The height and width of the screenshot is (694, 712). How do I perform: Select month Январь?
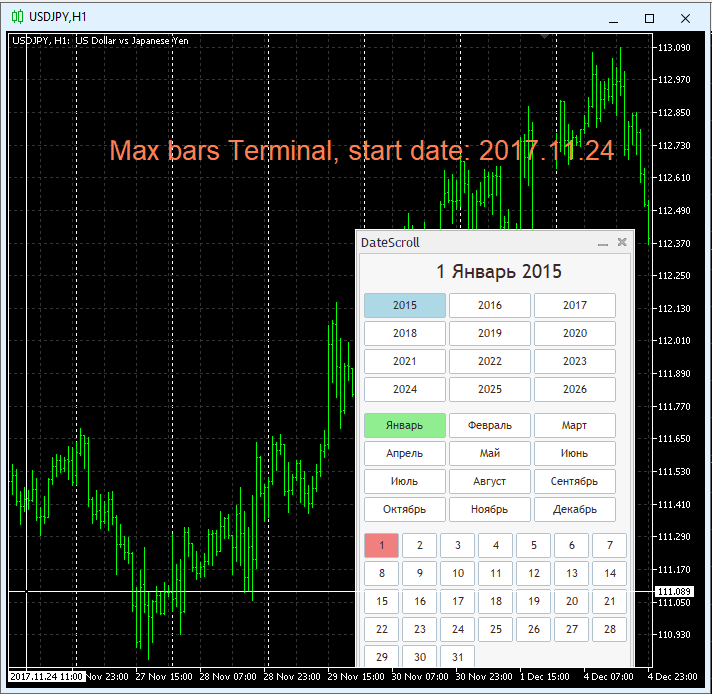tap(405, 426)
